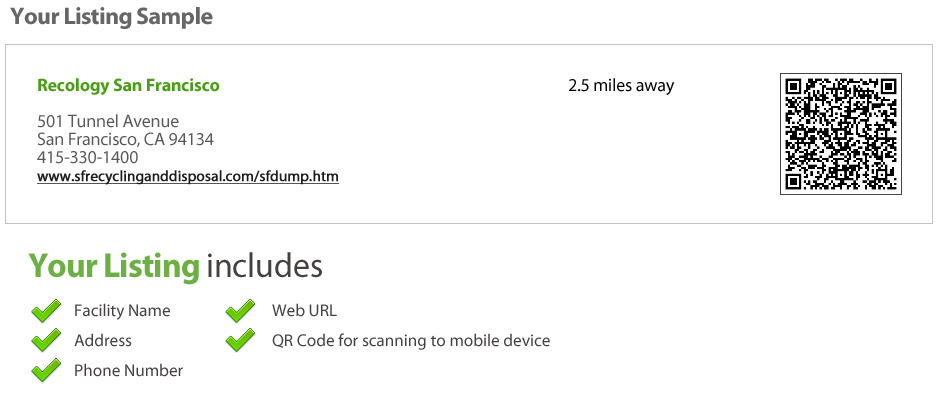
Task: Click the green checkmark beside Web URL
Action: [241, 310]
